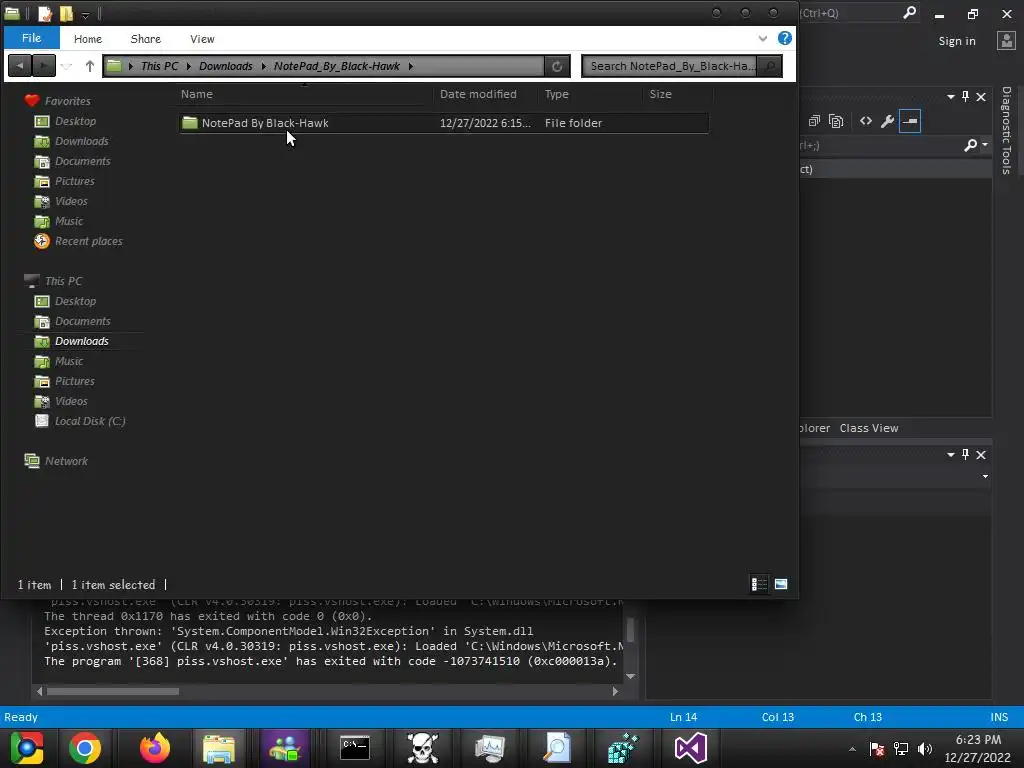Click Sign in in Visual Studio

pyautogui.click(x=957, y=41)
